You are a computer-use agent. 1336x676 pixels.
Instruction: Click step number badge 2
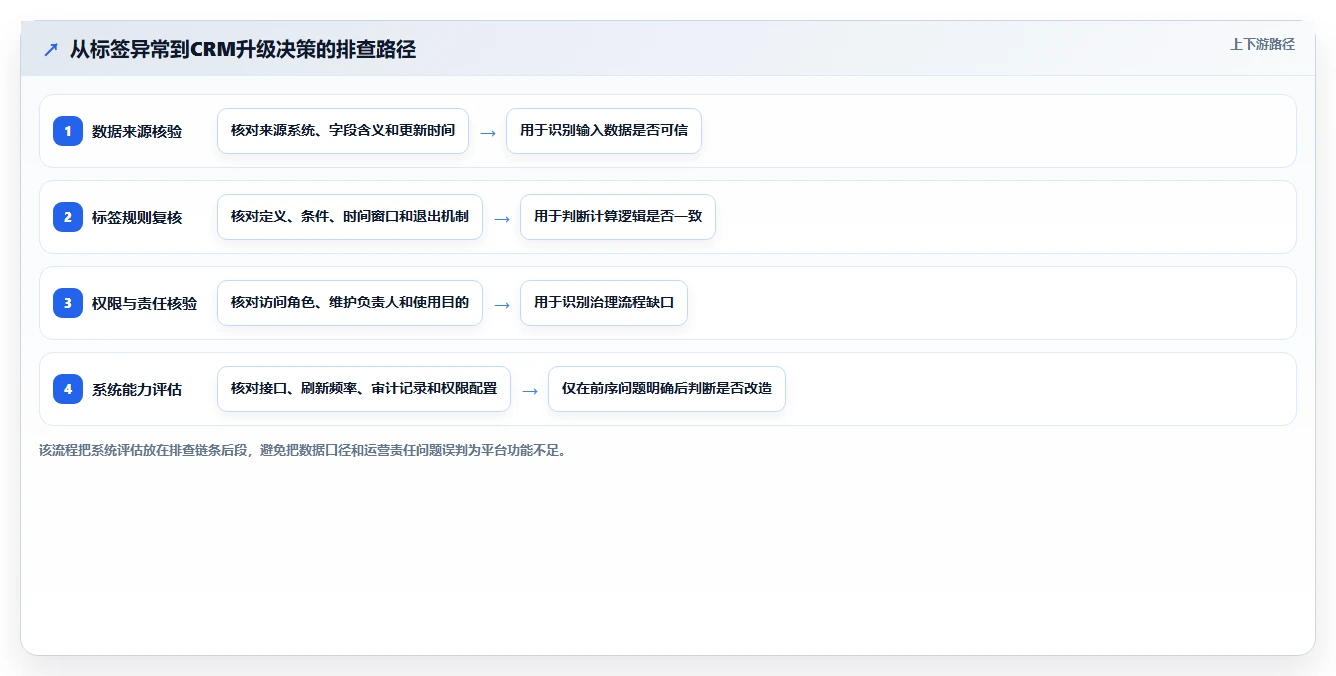(x=68, y=217)
